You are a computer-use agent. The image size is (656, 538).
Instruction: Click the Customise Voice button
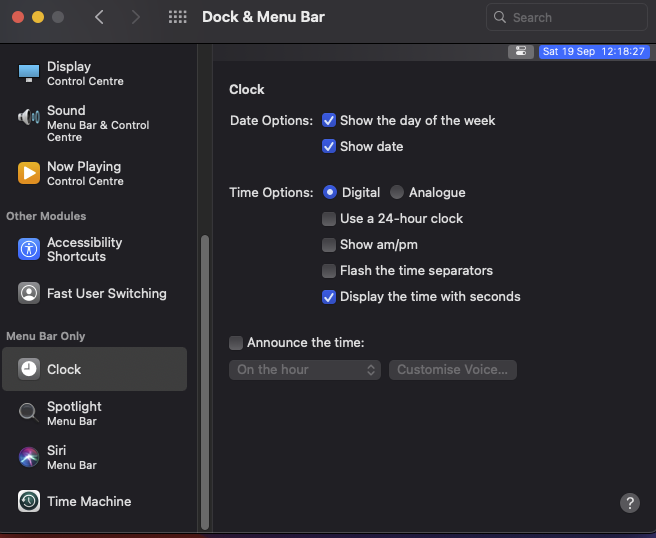click(x=453, y=370)
